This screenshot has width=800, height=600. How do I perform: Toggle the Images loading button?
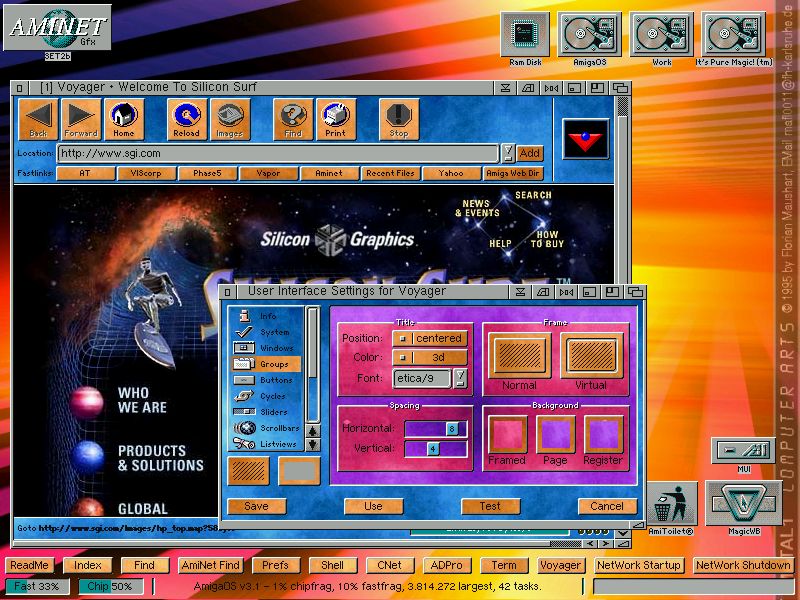tap(230, 119)
